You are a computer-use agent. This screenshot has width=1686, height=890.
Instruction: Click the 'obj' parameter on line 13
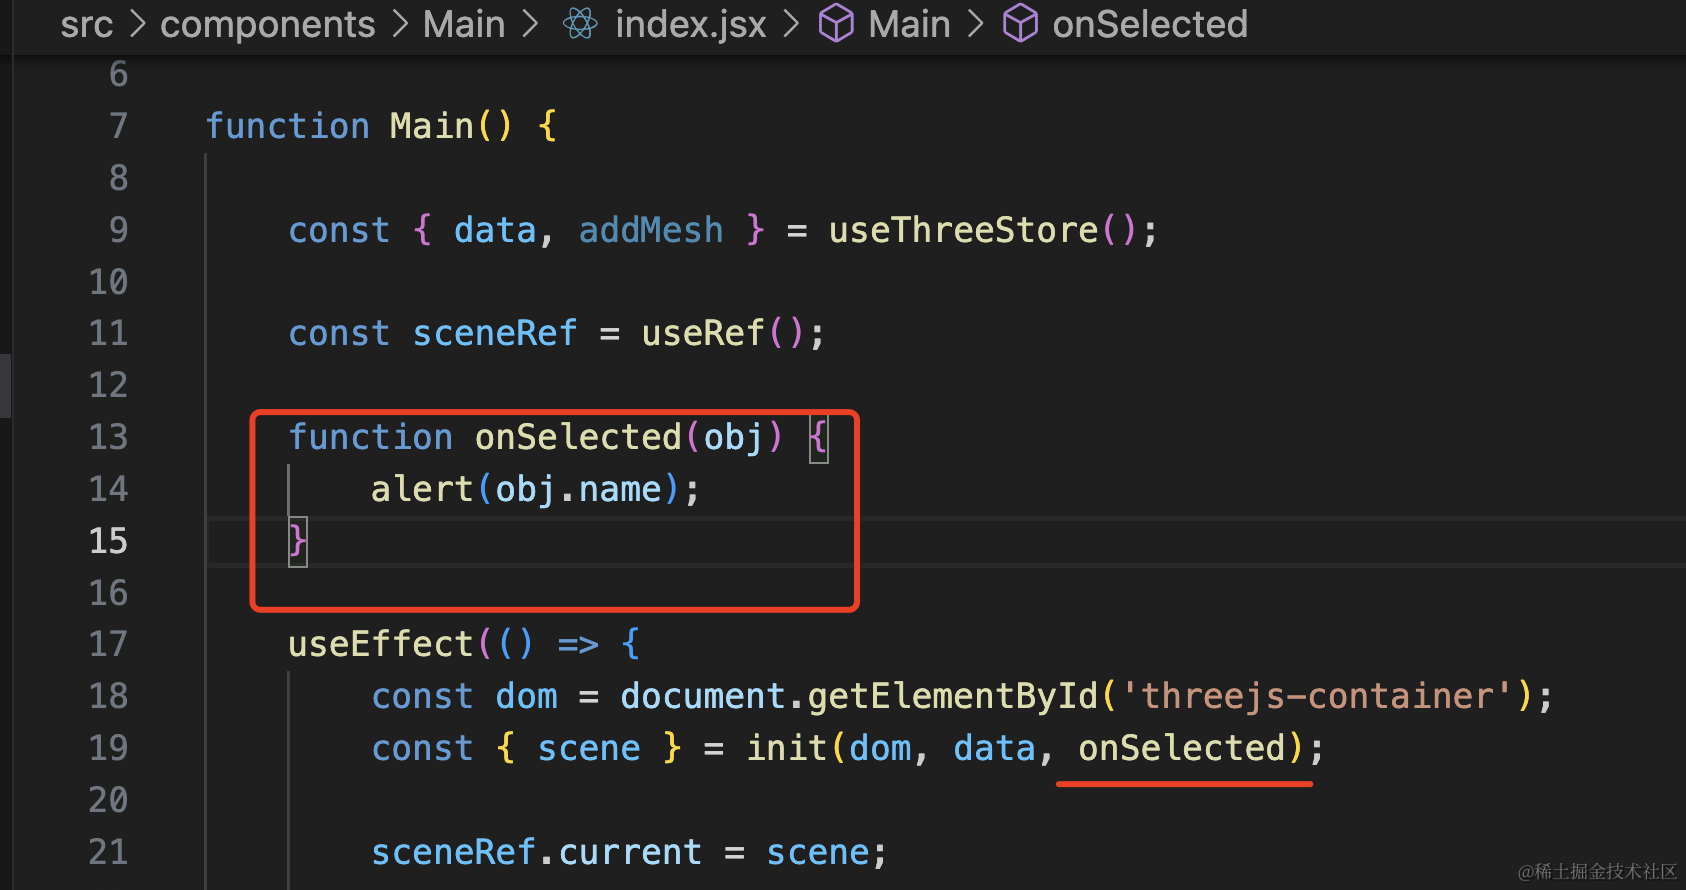733,437
